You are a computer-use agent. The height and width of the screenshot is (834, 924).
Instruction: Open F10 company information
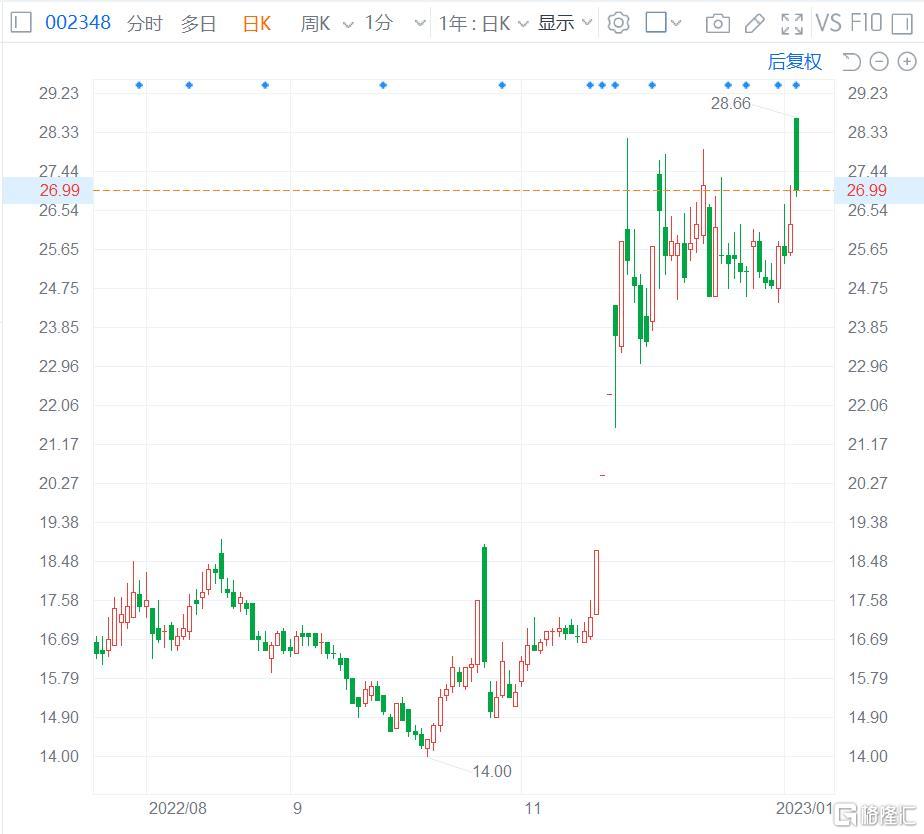[866, 23]
